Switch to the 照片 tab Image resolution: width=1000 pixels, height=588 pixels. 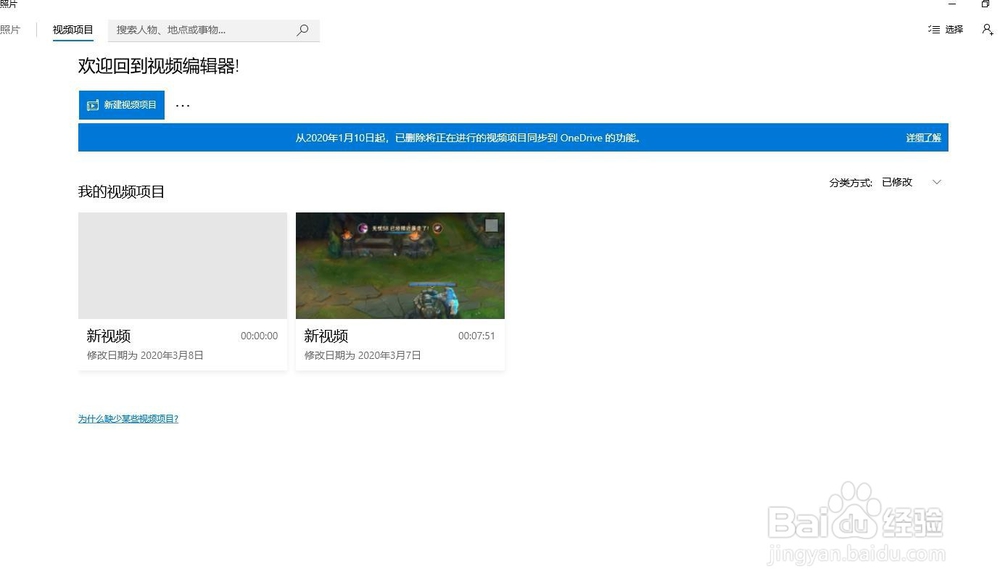pos(10,30)
